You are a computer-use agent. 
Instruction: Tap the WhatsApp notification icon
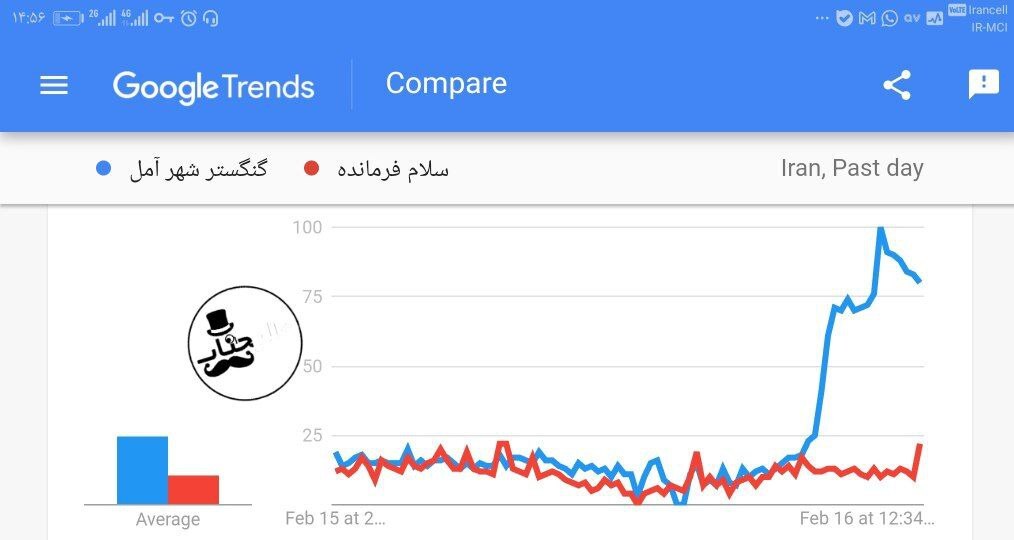[889, 18]
